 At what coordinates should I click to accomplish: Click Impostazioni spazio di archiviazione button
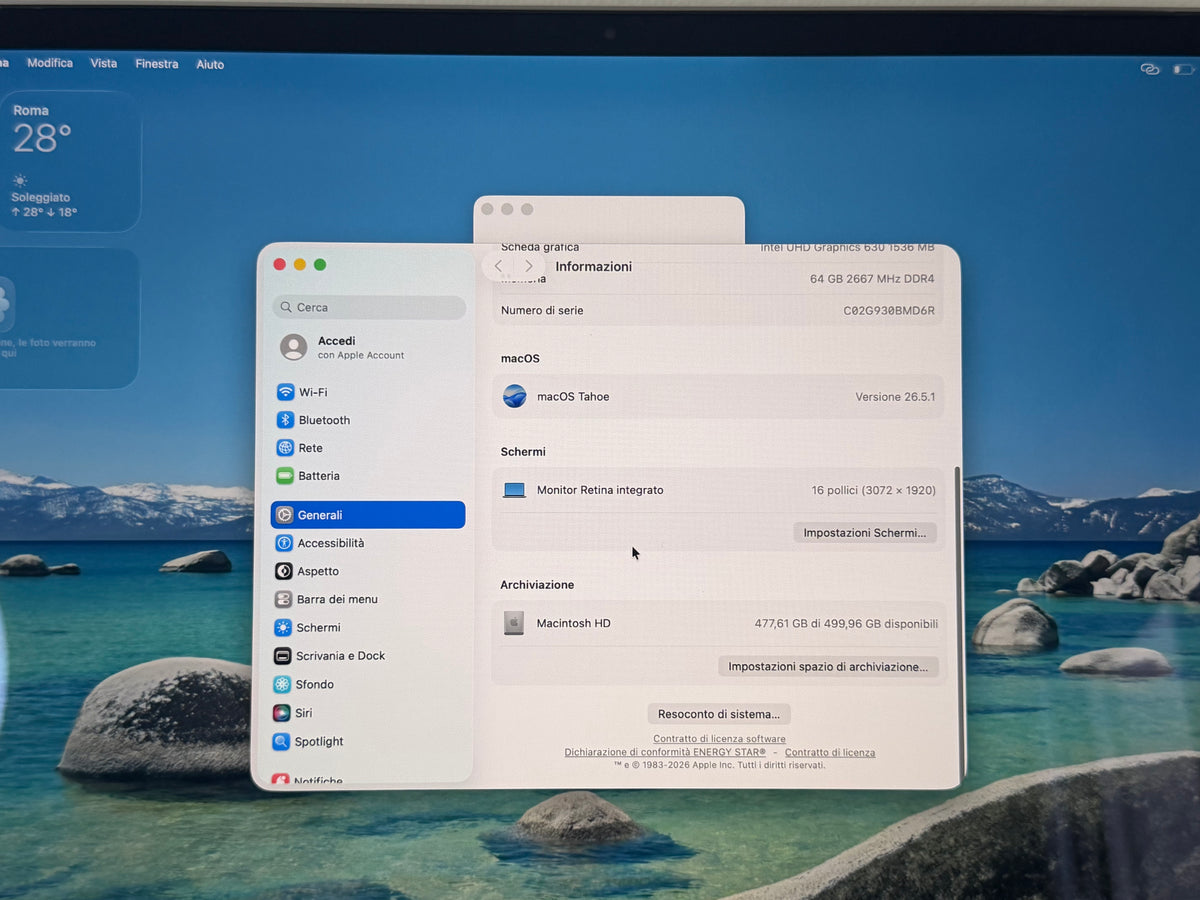[828, 666]
